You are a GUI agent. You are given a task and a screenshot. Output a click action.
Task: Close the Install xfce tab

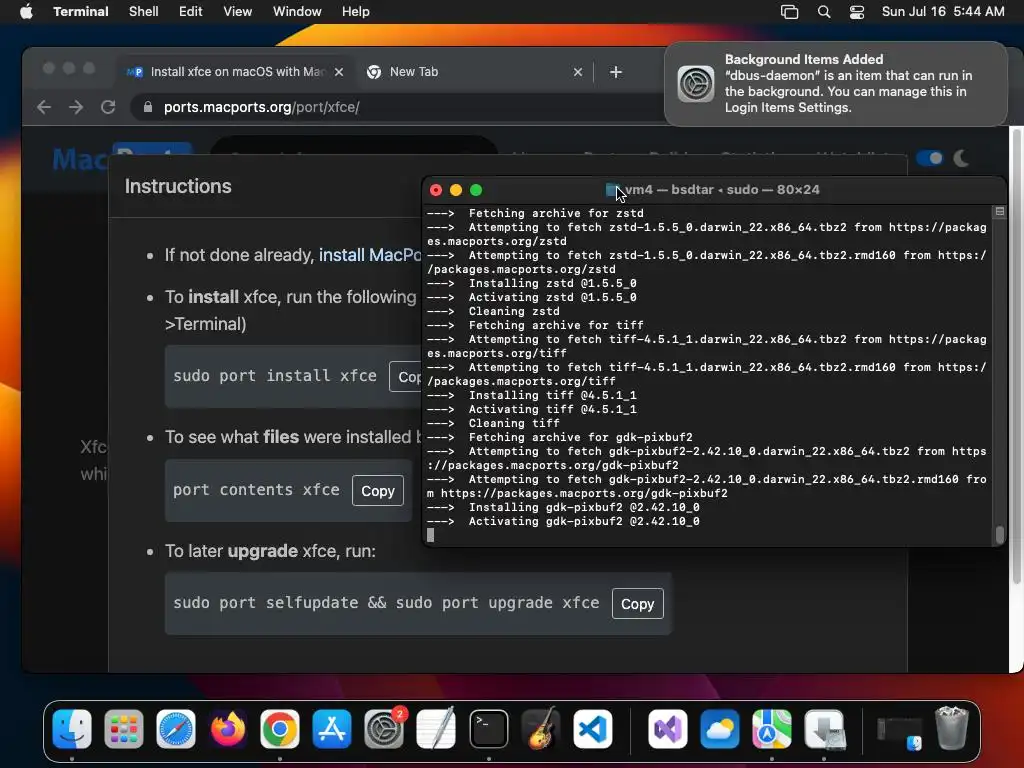[339, 72]
